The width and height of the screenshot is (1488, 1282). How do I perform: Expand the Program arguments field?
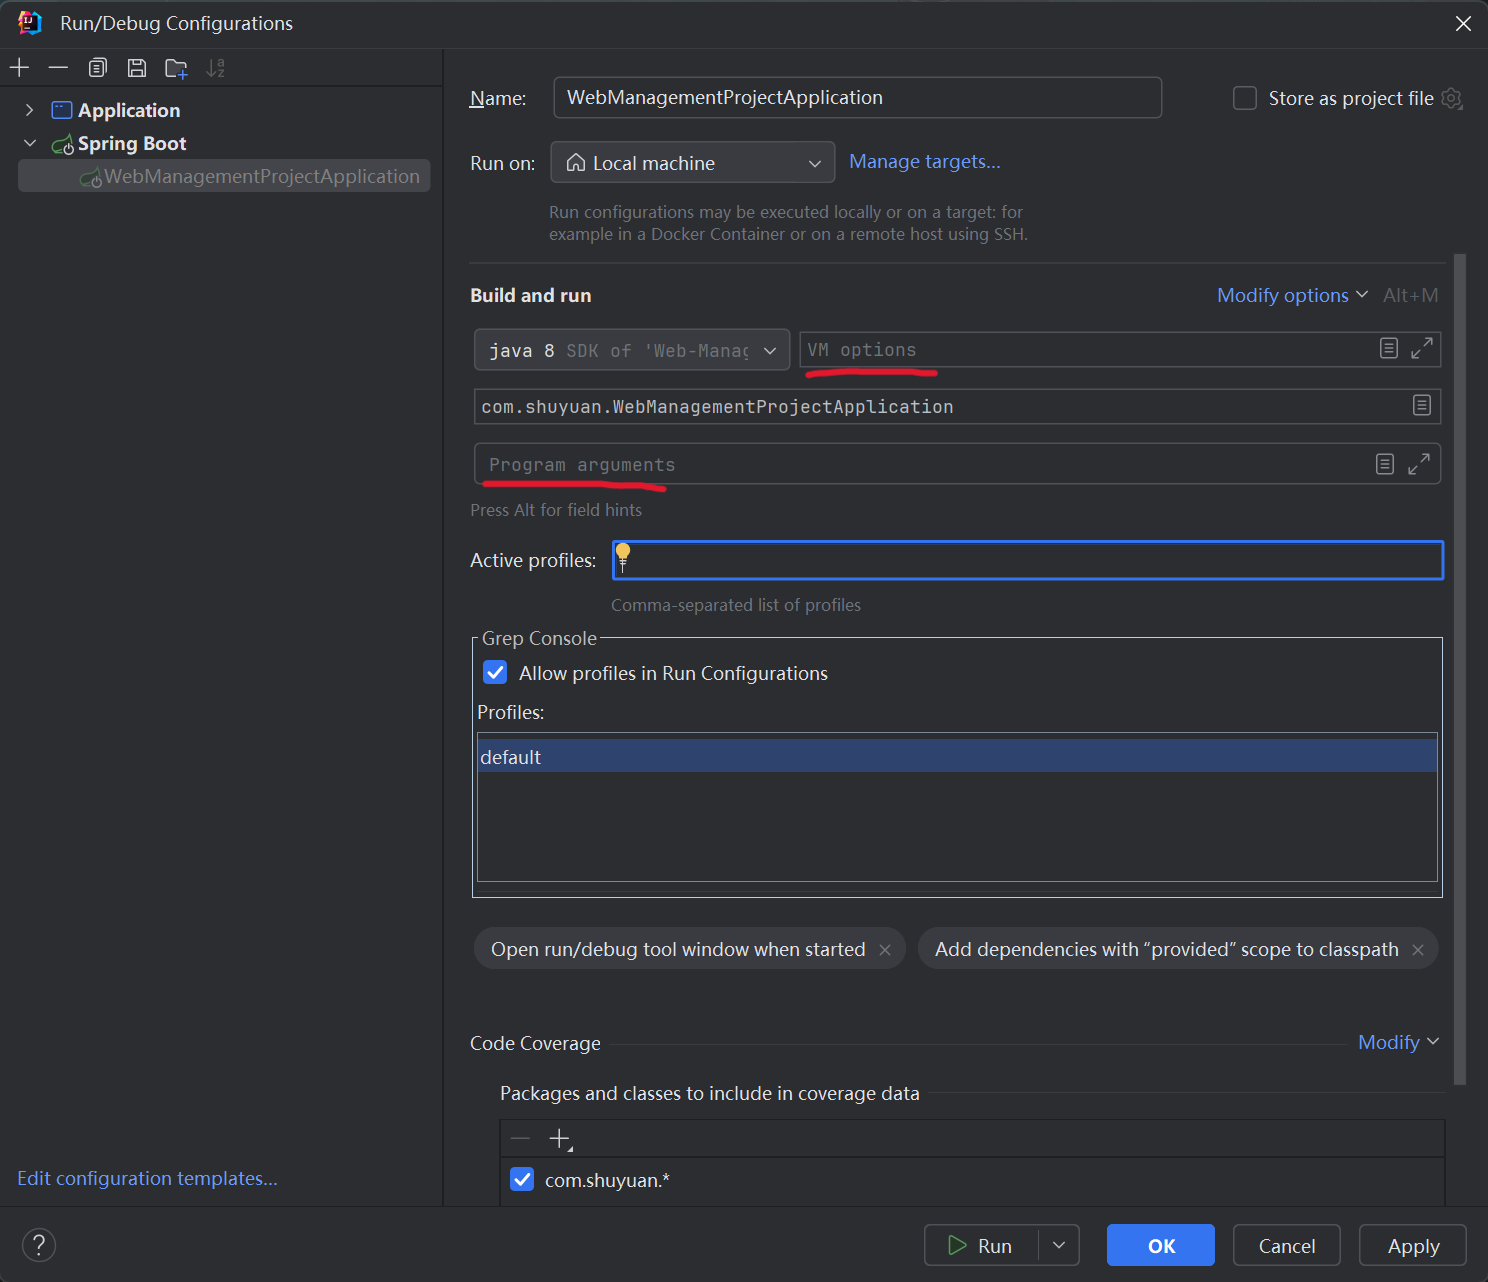tap(1419, 464)
